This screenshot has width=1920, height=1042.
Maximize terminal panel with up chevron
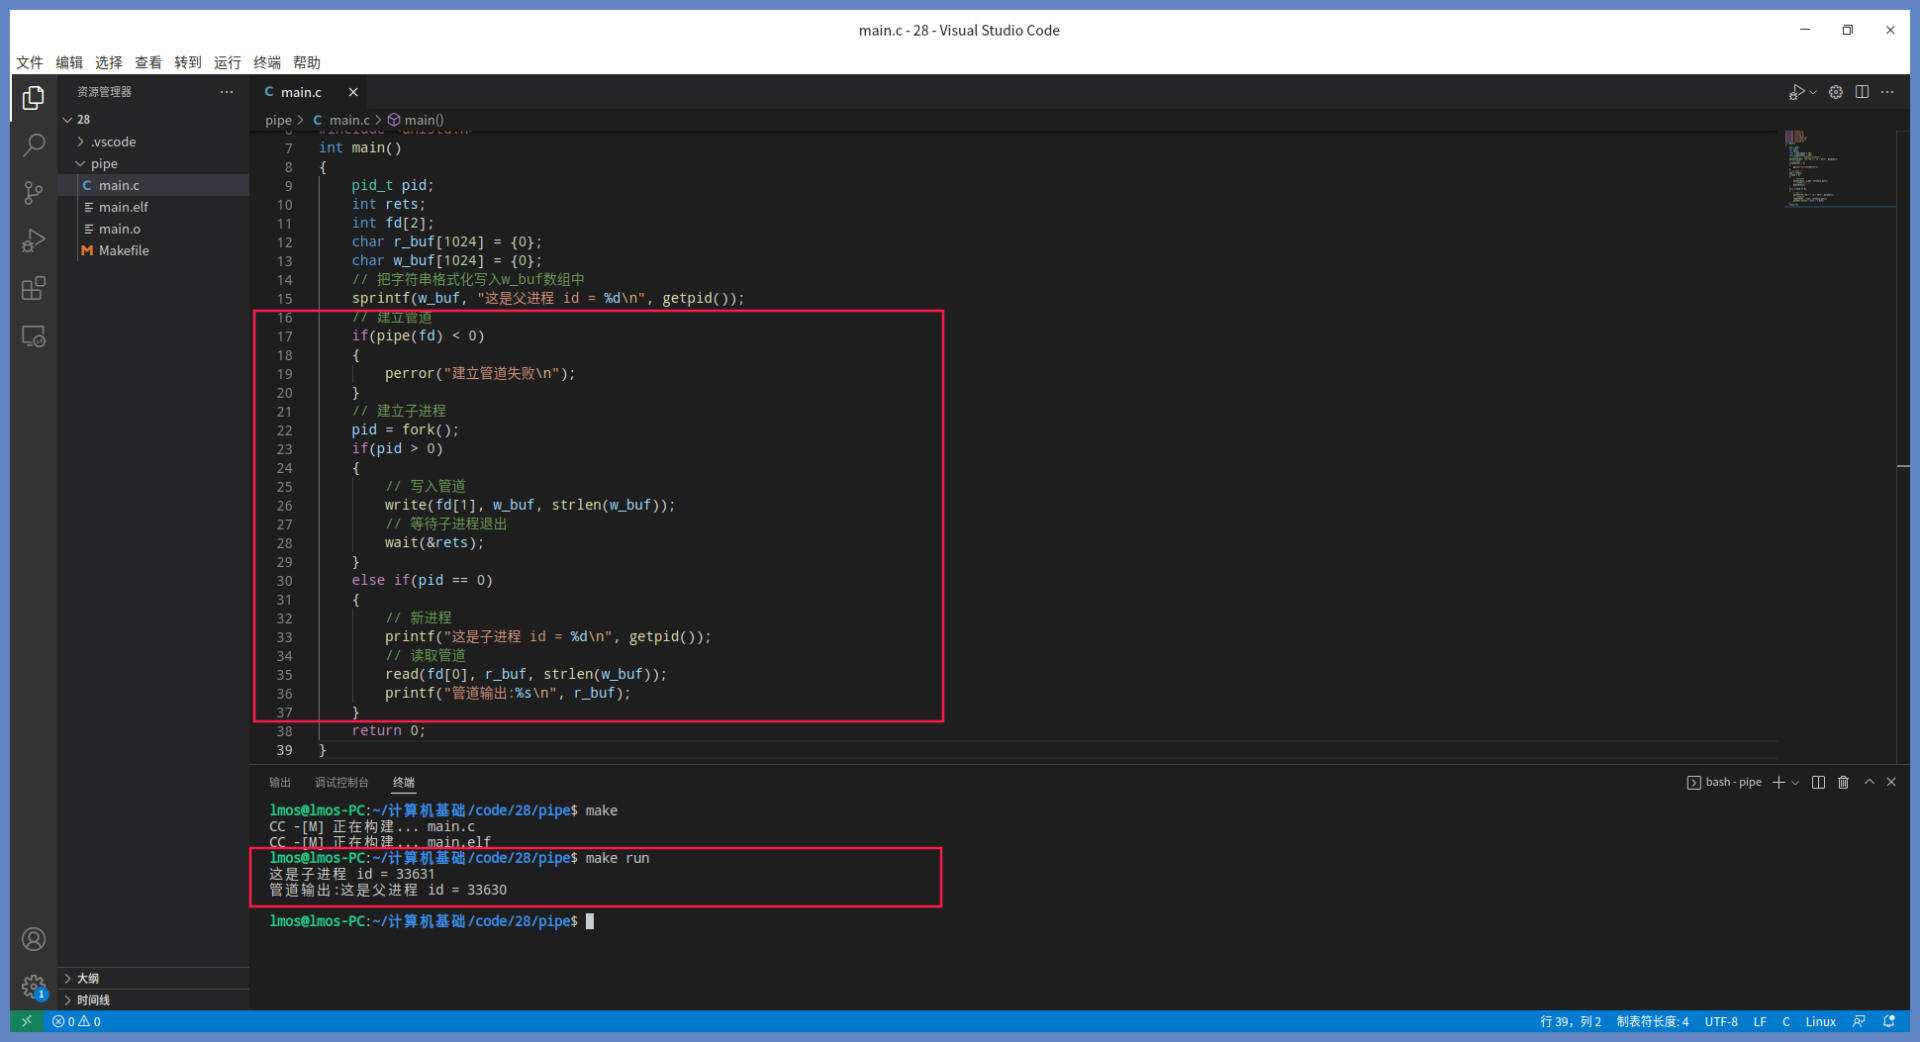pos(1868,782)
